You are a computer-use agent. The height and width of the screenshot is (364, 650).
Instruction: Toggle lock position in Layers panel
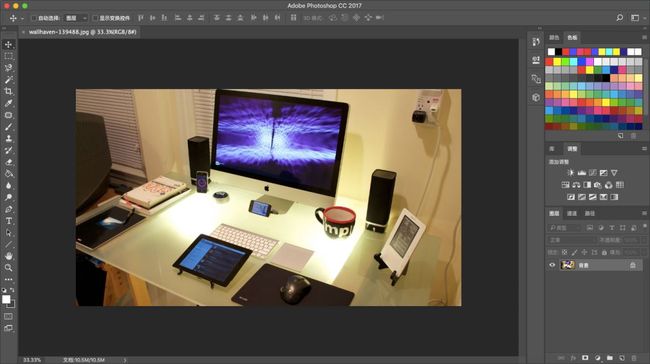(584, 252)
